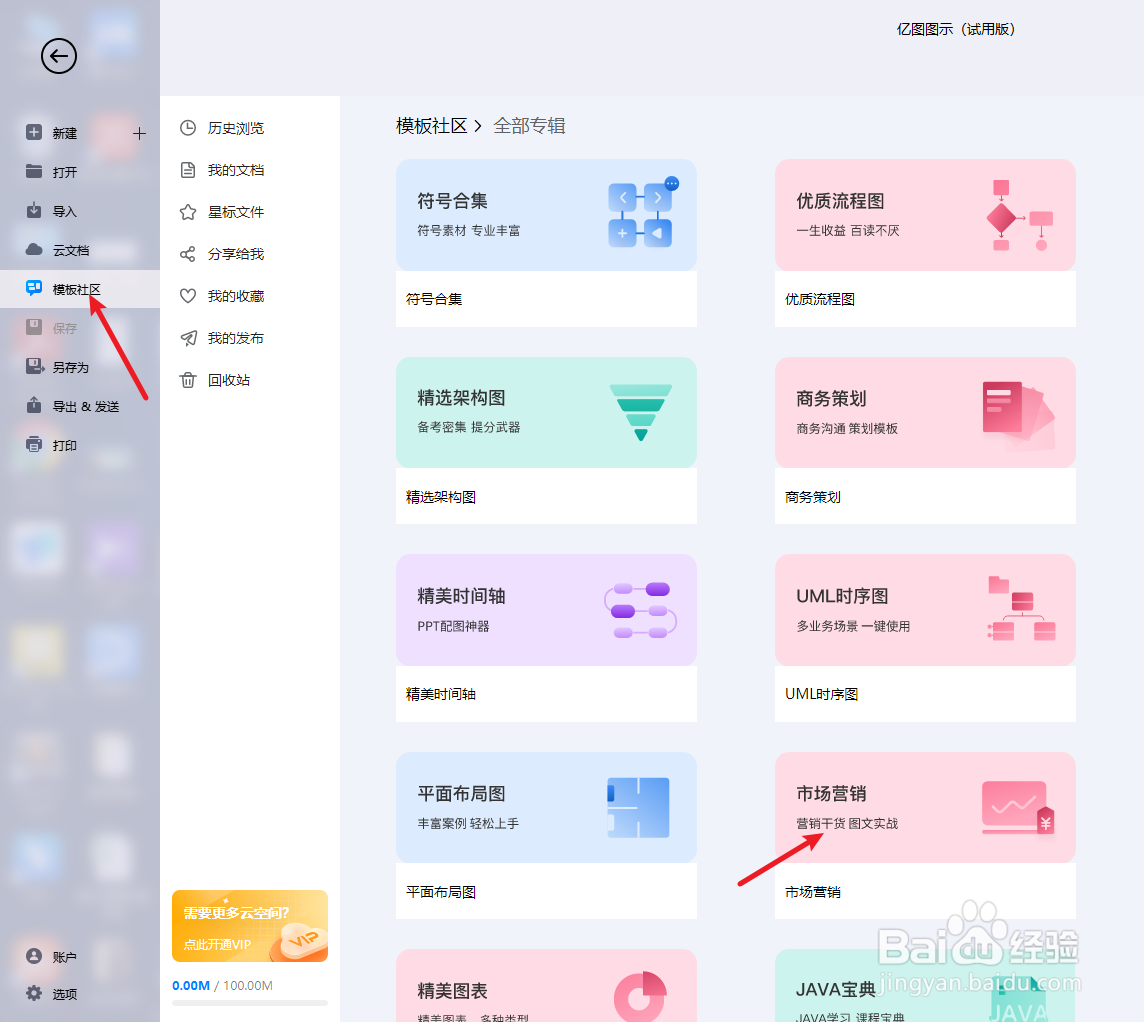Click the 导入 (Import) icon
The width and height of the screenshot is (1144, 1022).
click(x=31, y=210)
